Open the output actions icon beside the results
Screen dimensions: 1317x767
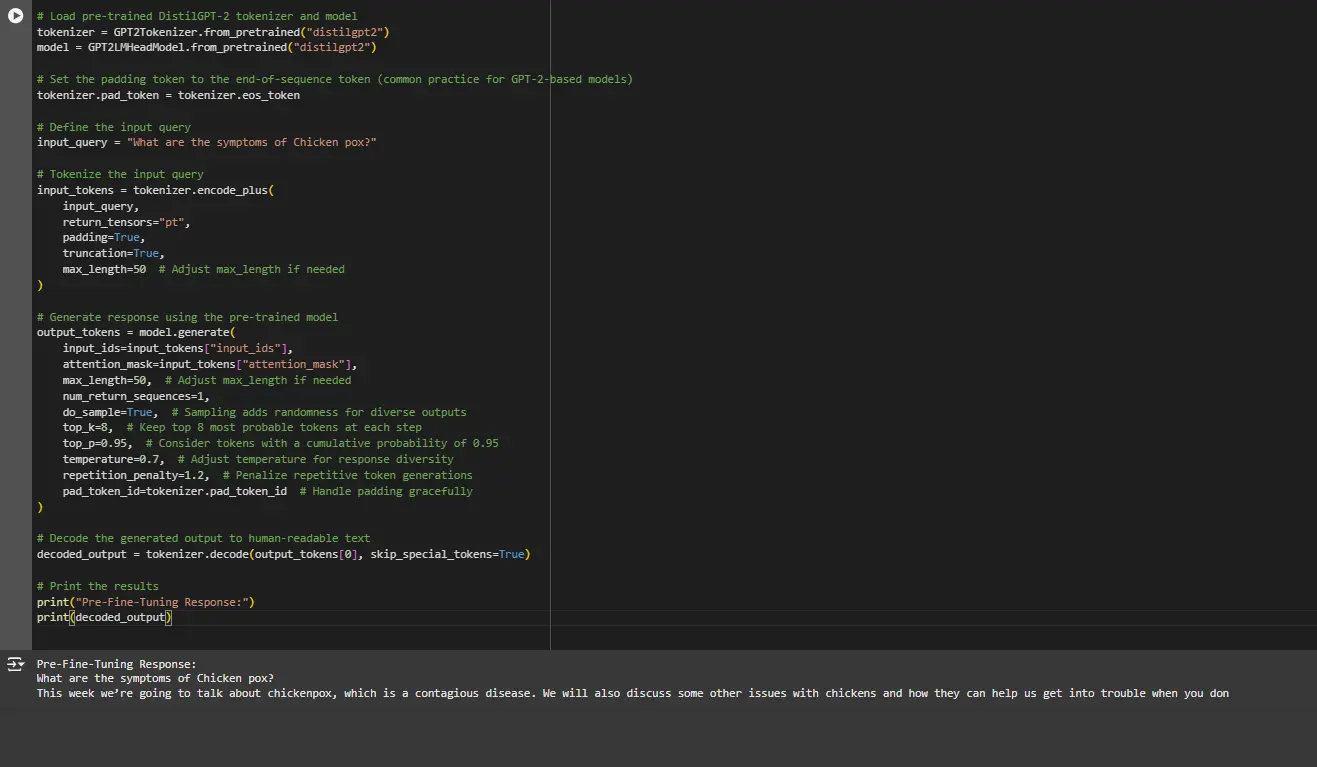pos(15,664)
